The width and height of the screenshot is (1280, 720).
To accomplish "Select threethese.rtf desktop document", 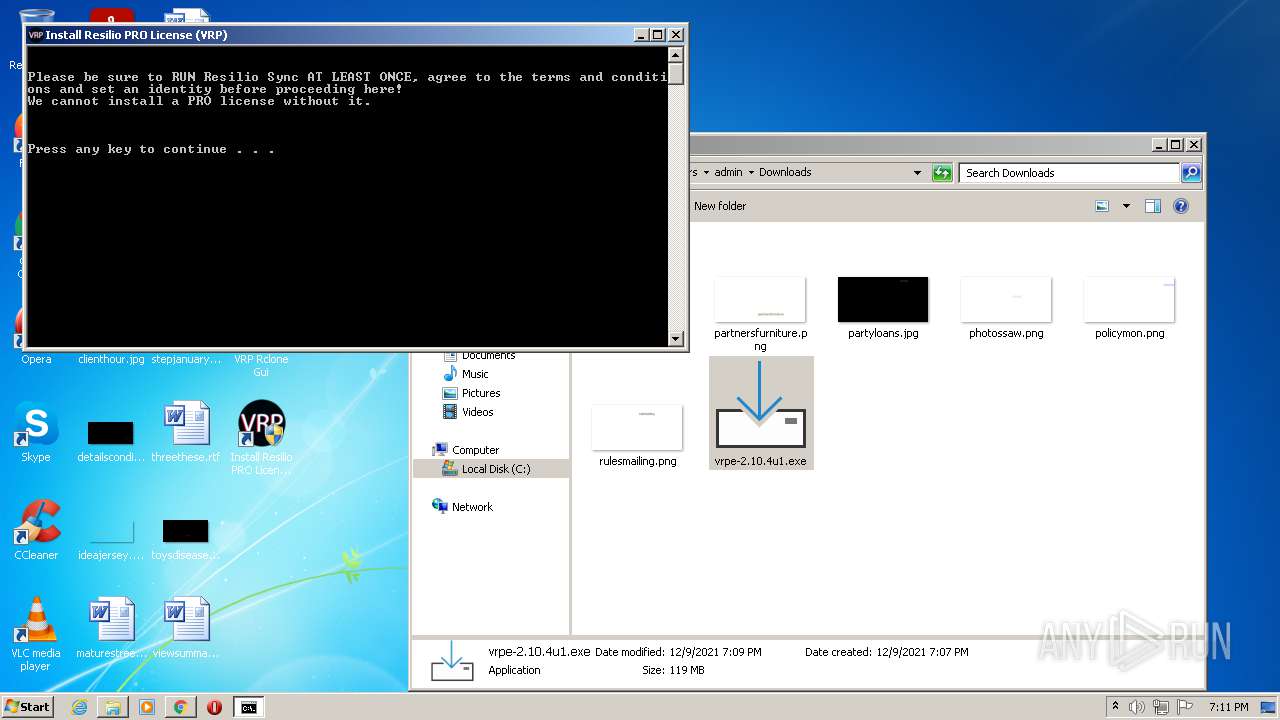I will click(x=185, y=432).
